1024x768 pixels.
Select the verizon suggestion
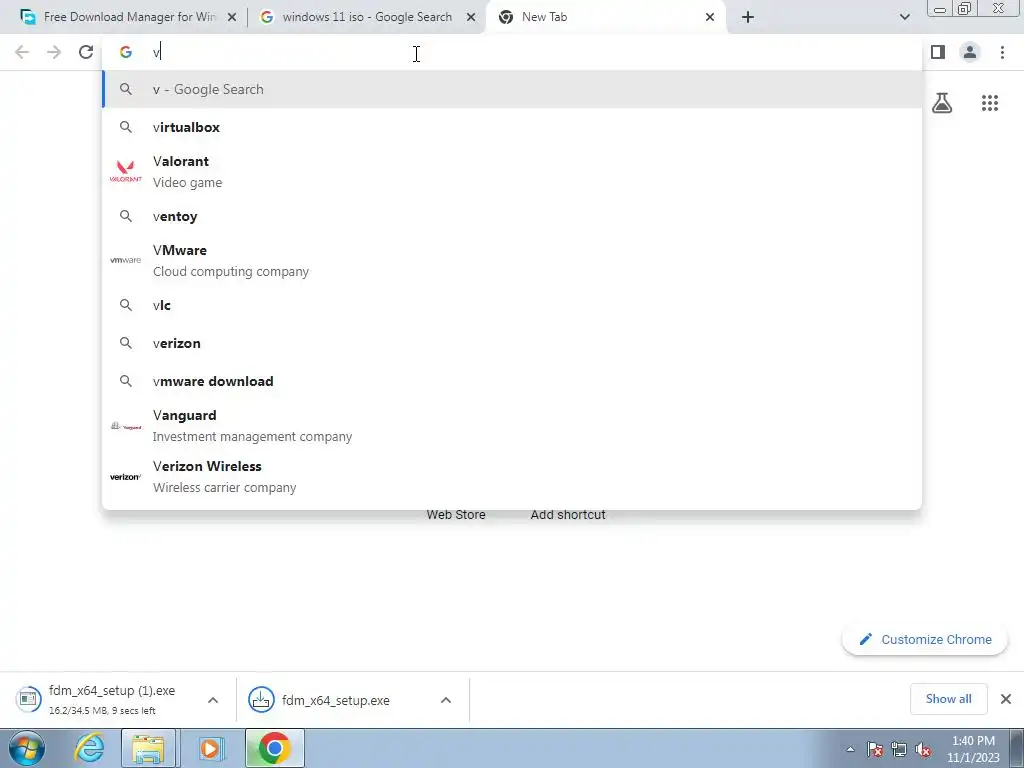512,343
